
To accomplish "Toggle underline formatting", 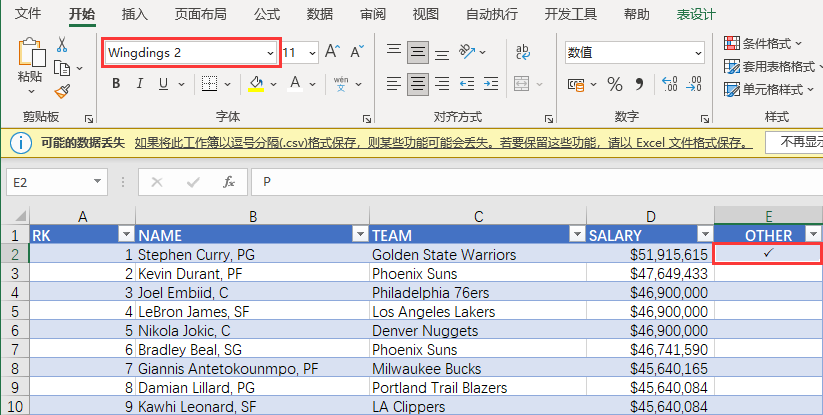I will tap(164, 83).
